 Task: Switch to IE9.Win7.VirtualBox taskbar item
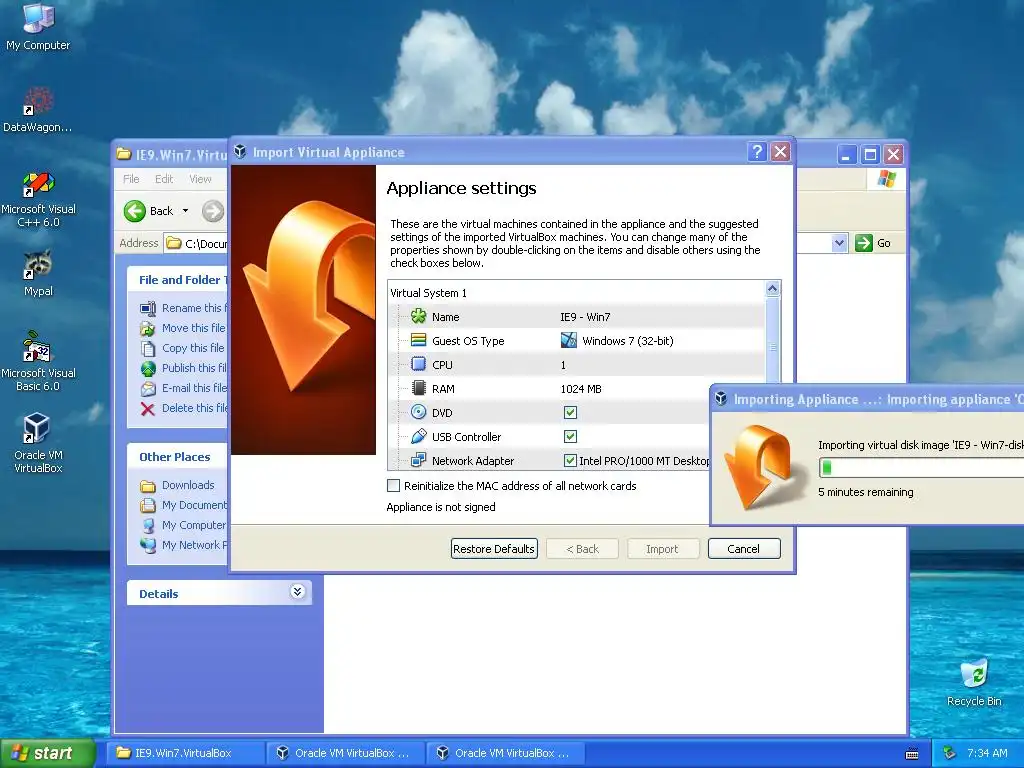pyautogui.click(x=184, y=753)
